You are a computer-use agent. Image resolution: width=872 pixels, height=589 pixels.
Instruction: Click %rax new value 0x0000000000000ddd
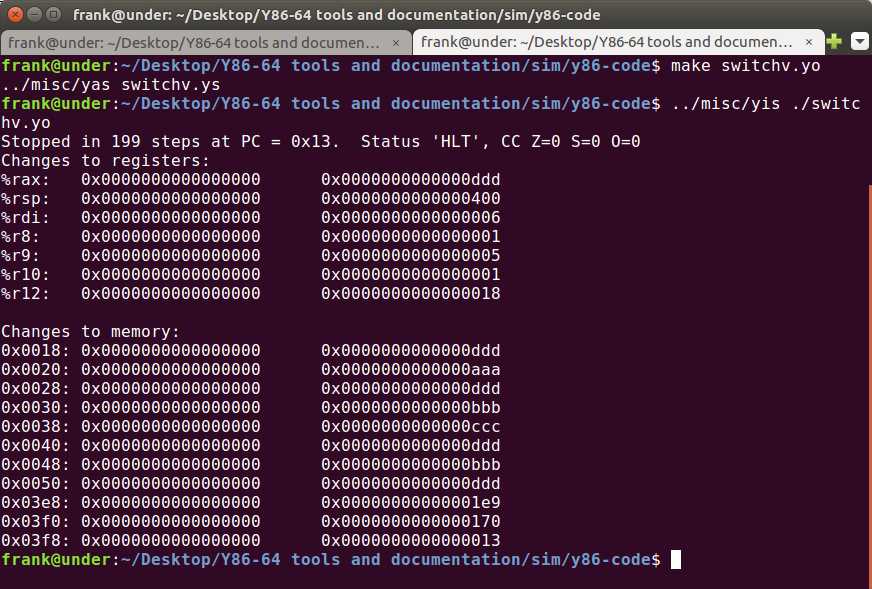click(410, 180)
